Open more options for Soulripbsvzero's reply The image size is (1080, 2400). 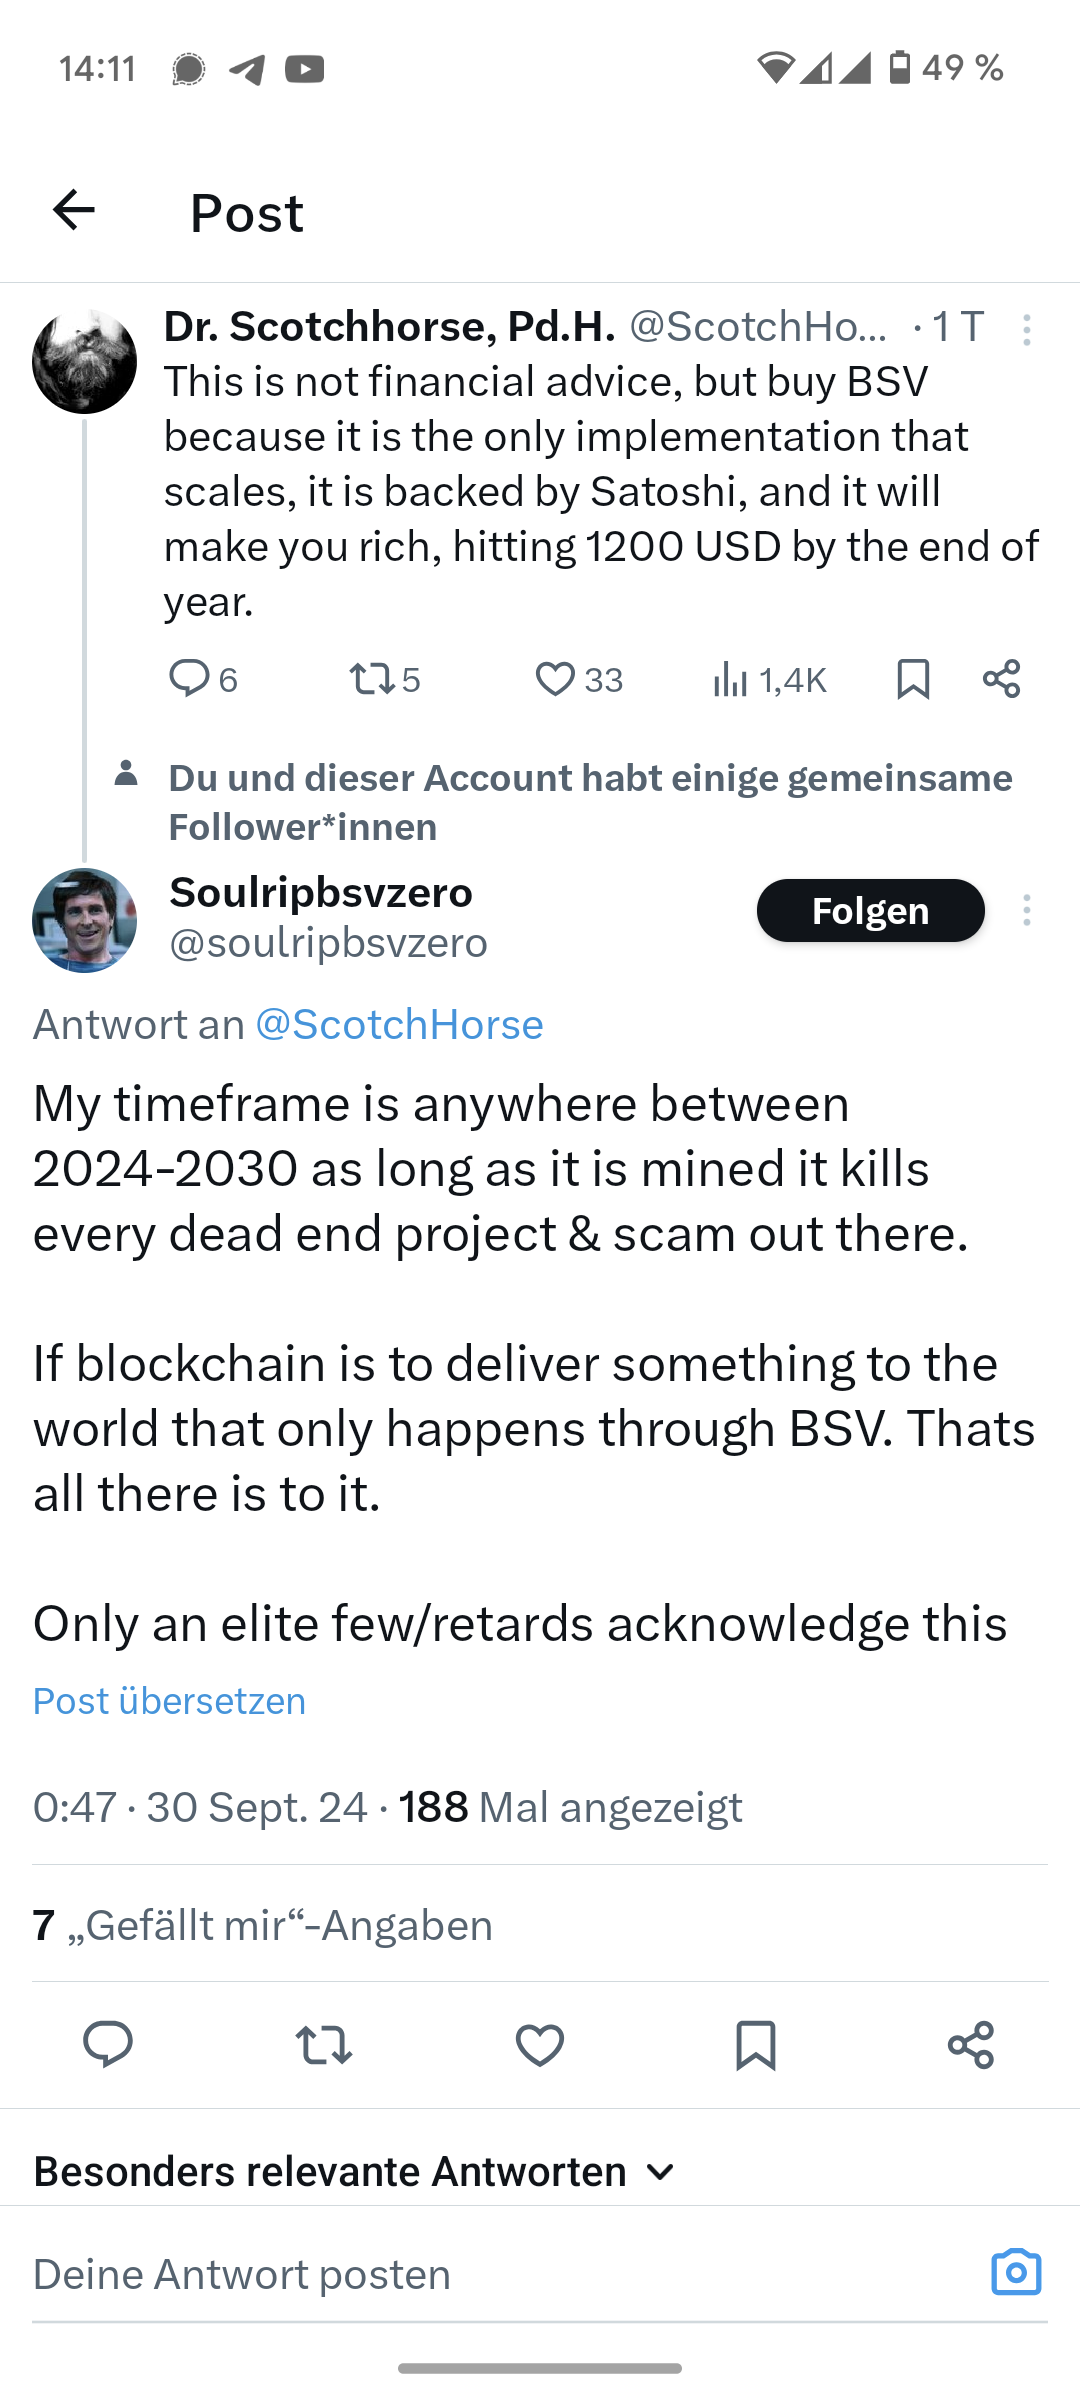(1026, 911)
